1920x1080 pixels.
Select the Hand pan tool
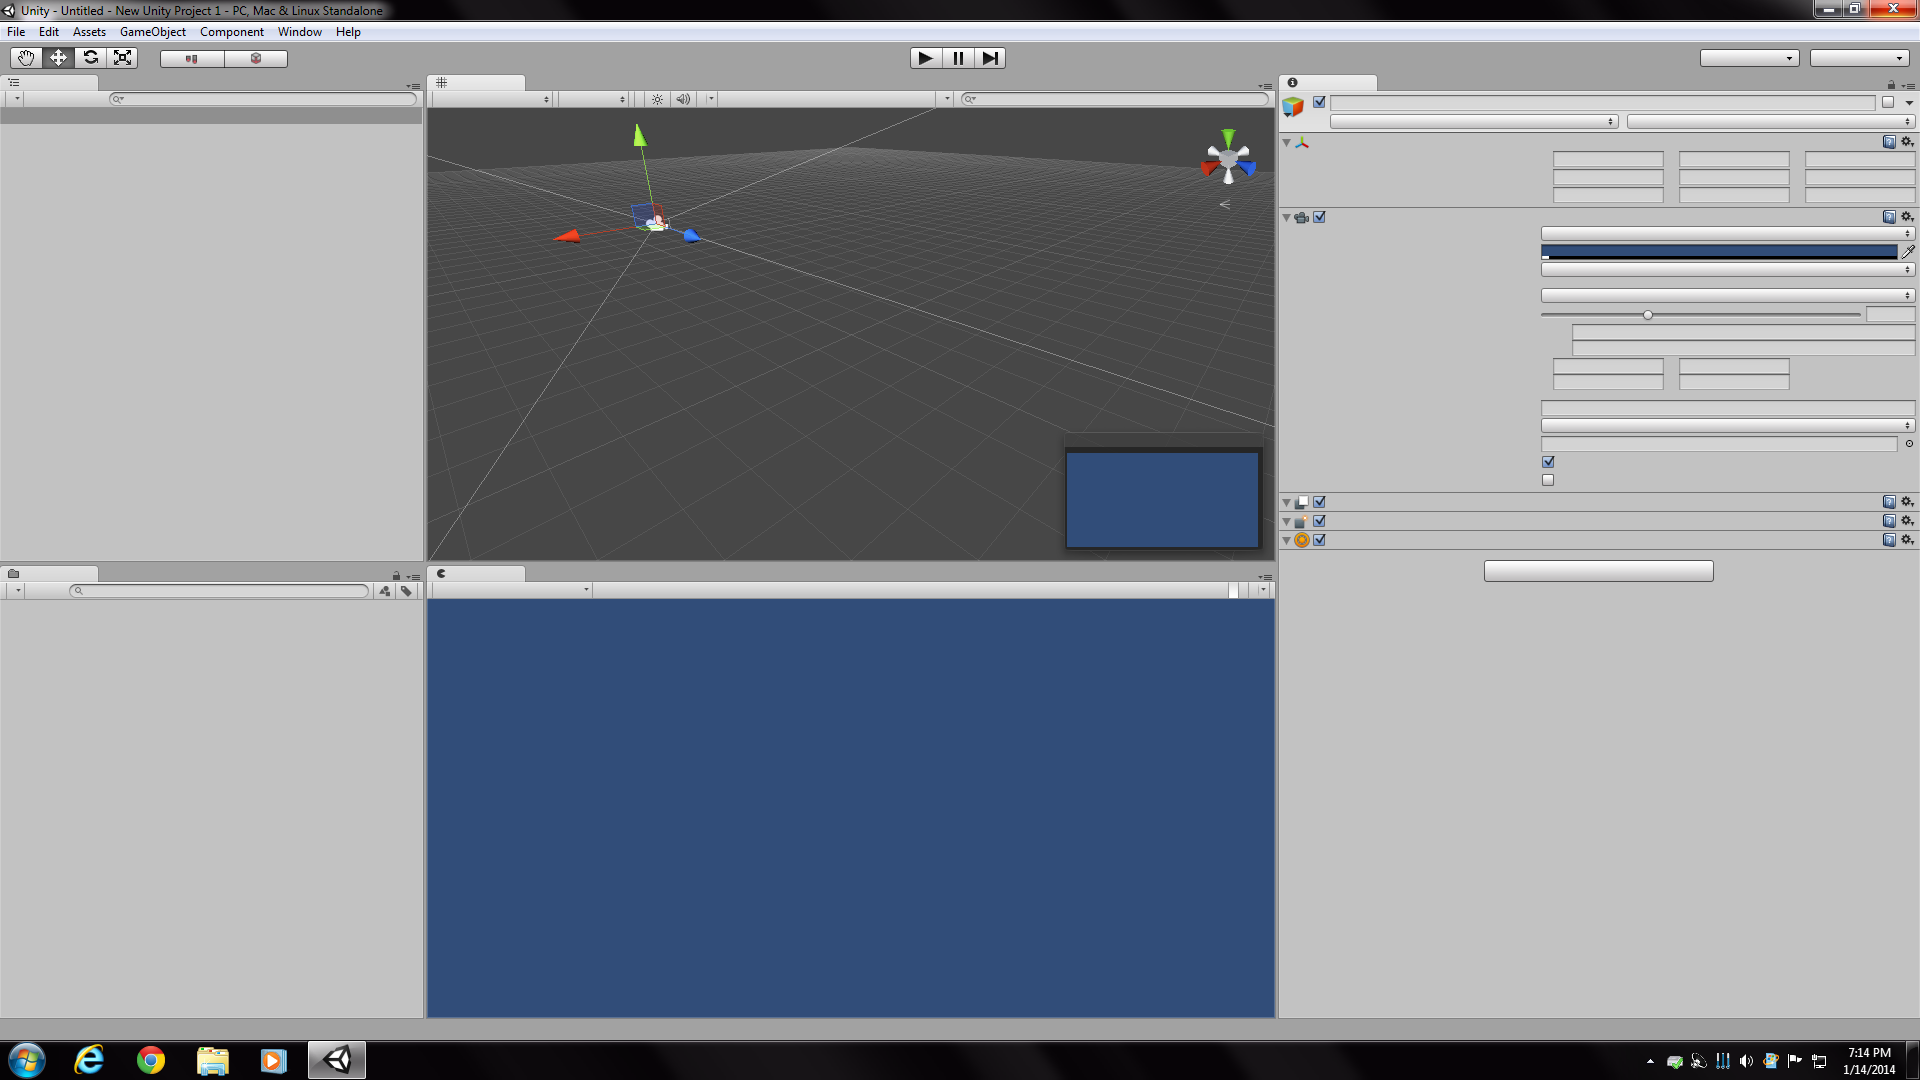[x=25, y=57]
